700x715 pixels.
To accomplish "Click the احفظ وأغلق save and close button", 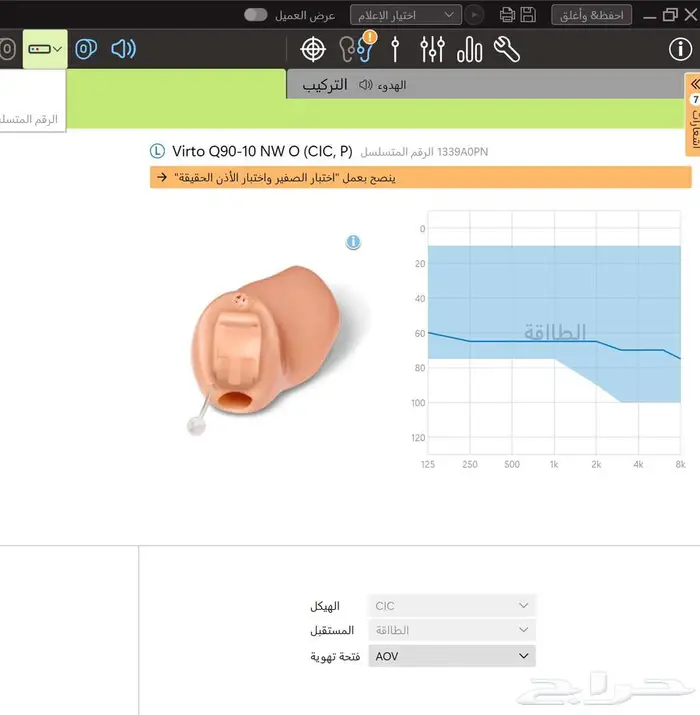I will [591, 14].
